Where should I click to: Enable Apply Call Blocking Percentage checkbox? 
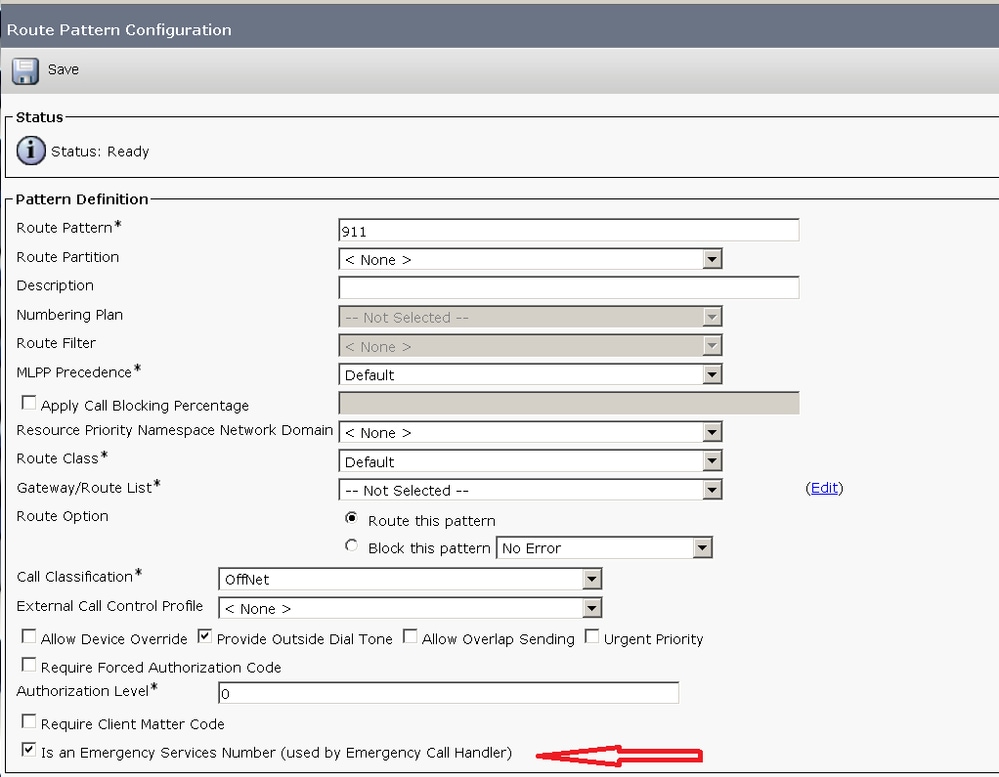coord(29,404)
